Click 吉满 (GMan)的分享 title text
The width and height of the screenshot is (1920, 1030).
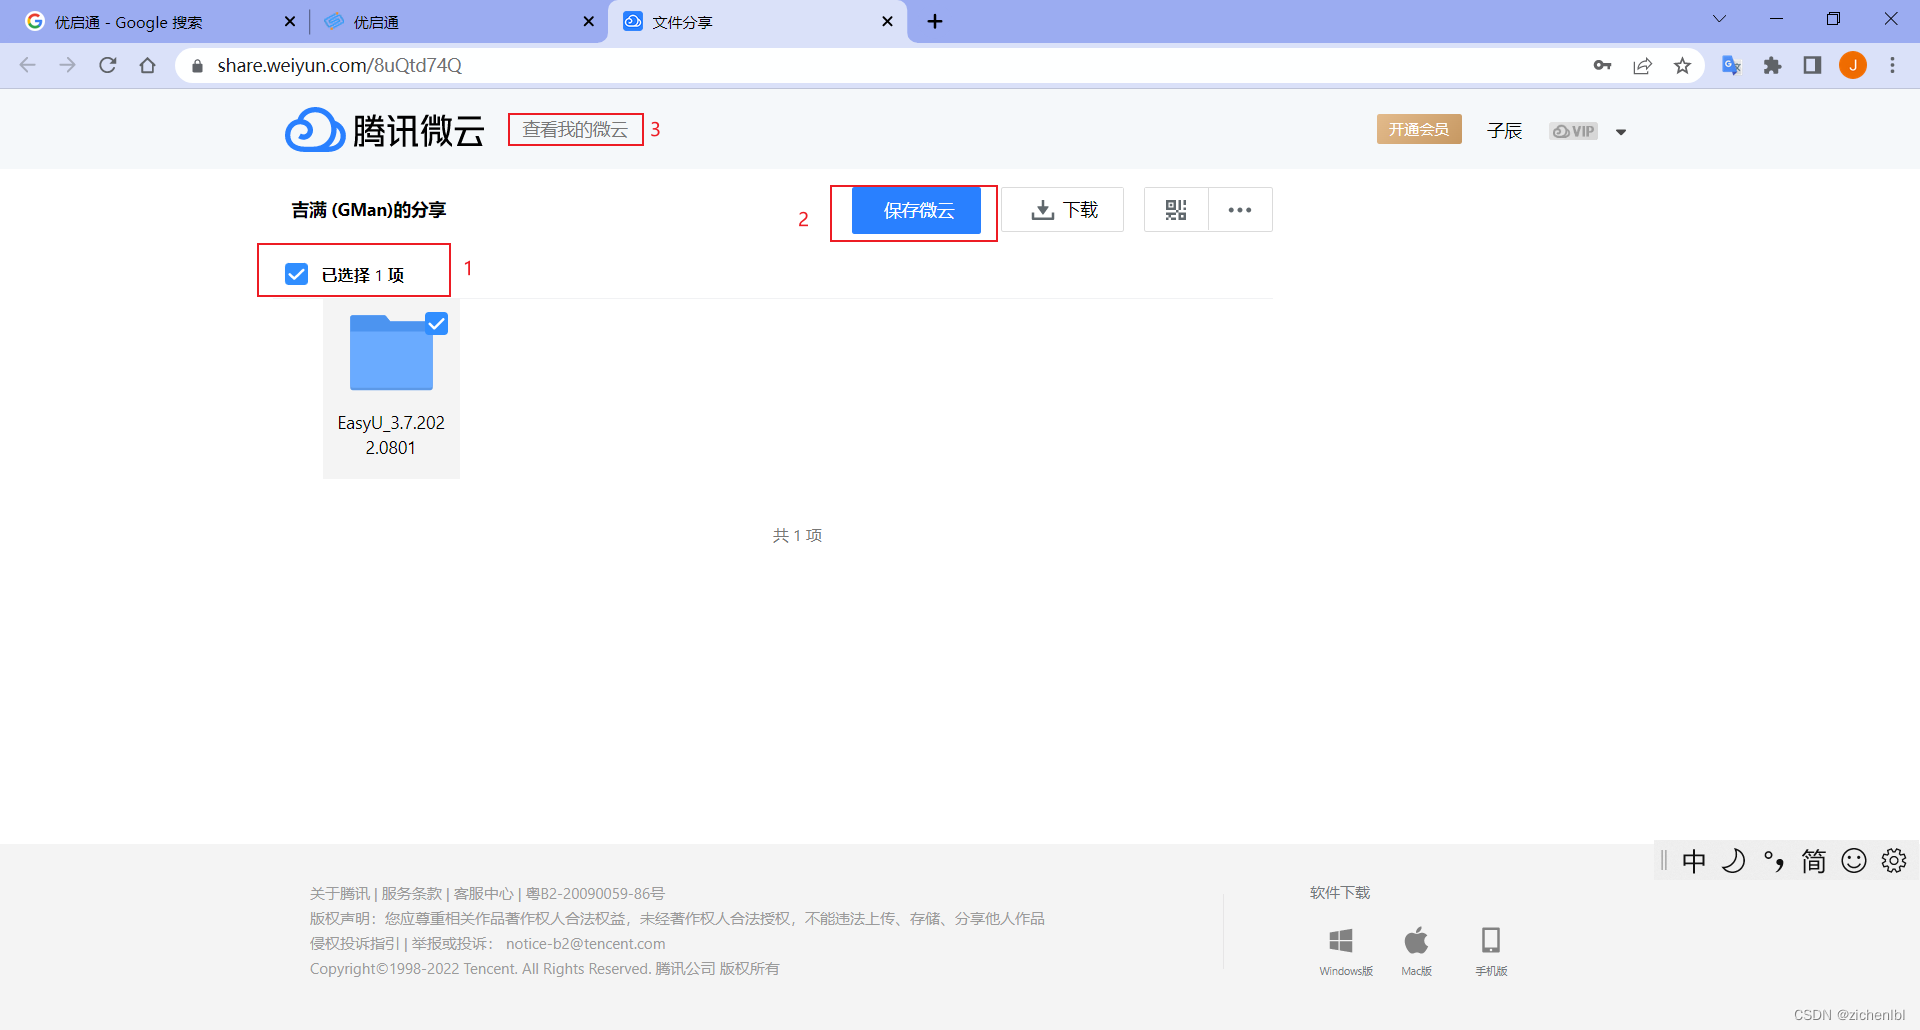(x=368, y=210)
